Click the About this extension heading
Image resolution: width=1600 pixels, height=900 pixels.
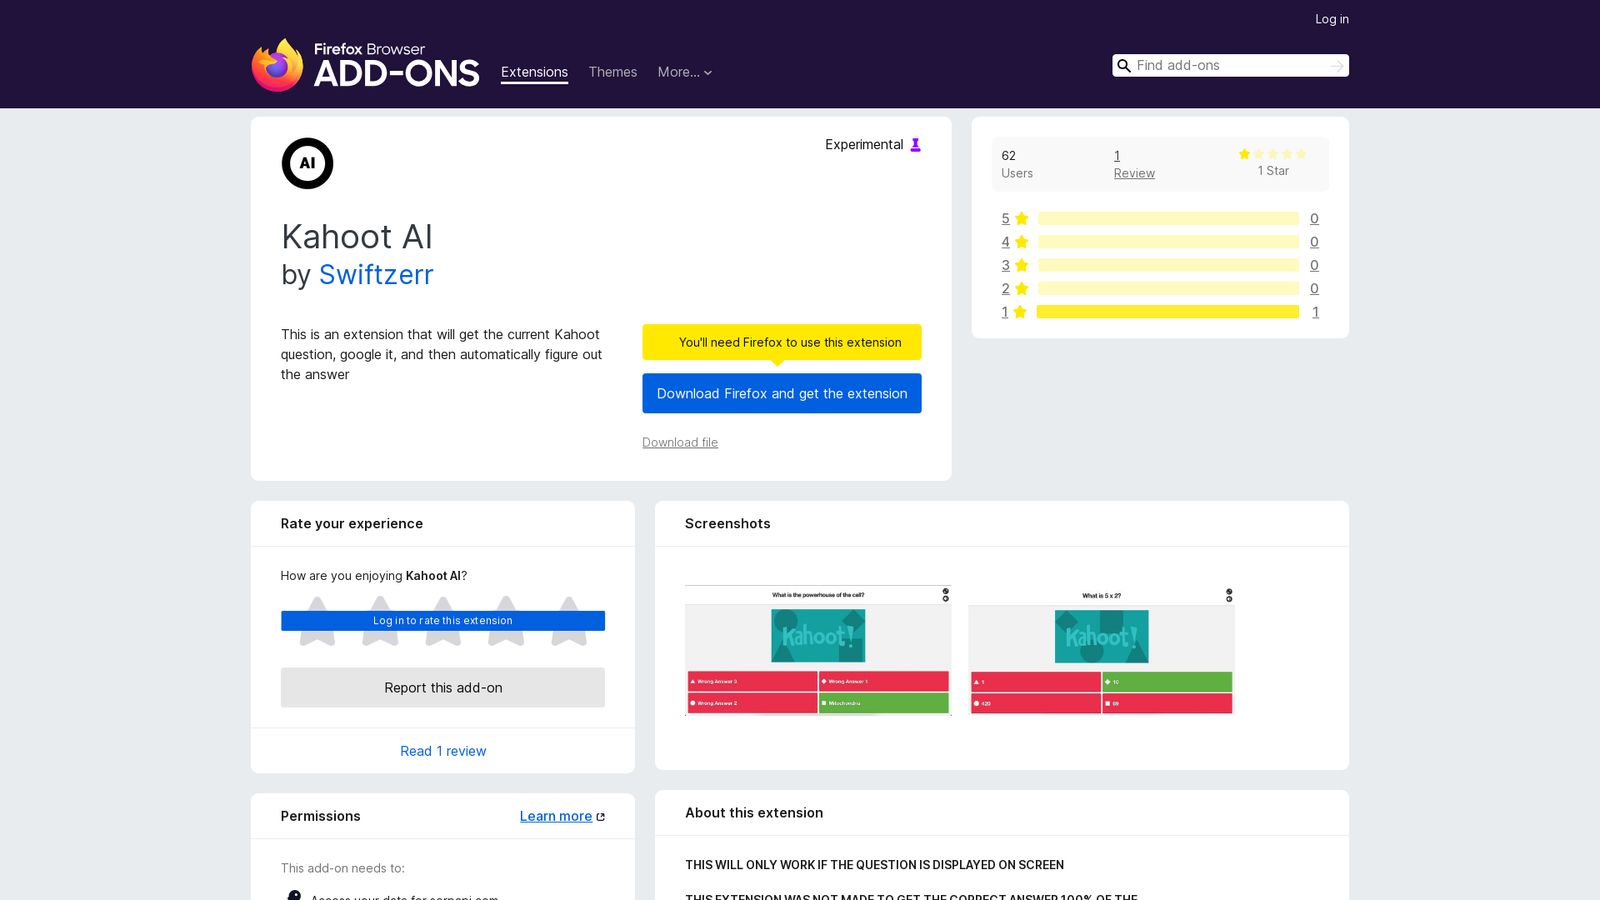point(754,813)
